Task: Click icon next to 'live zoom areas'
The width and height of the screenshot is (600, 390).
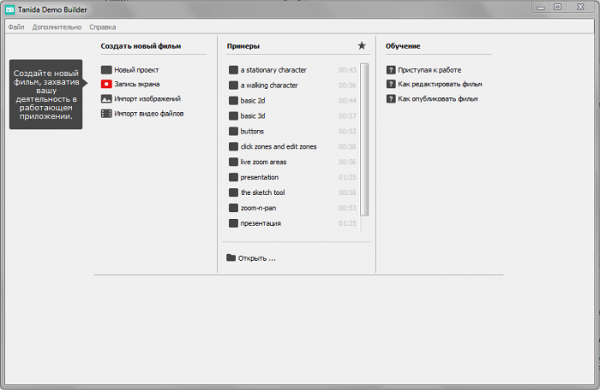Action: pos(233,162)
